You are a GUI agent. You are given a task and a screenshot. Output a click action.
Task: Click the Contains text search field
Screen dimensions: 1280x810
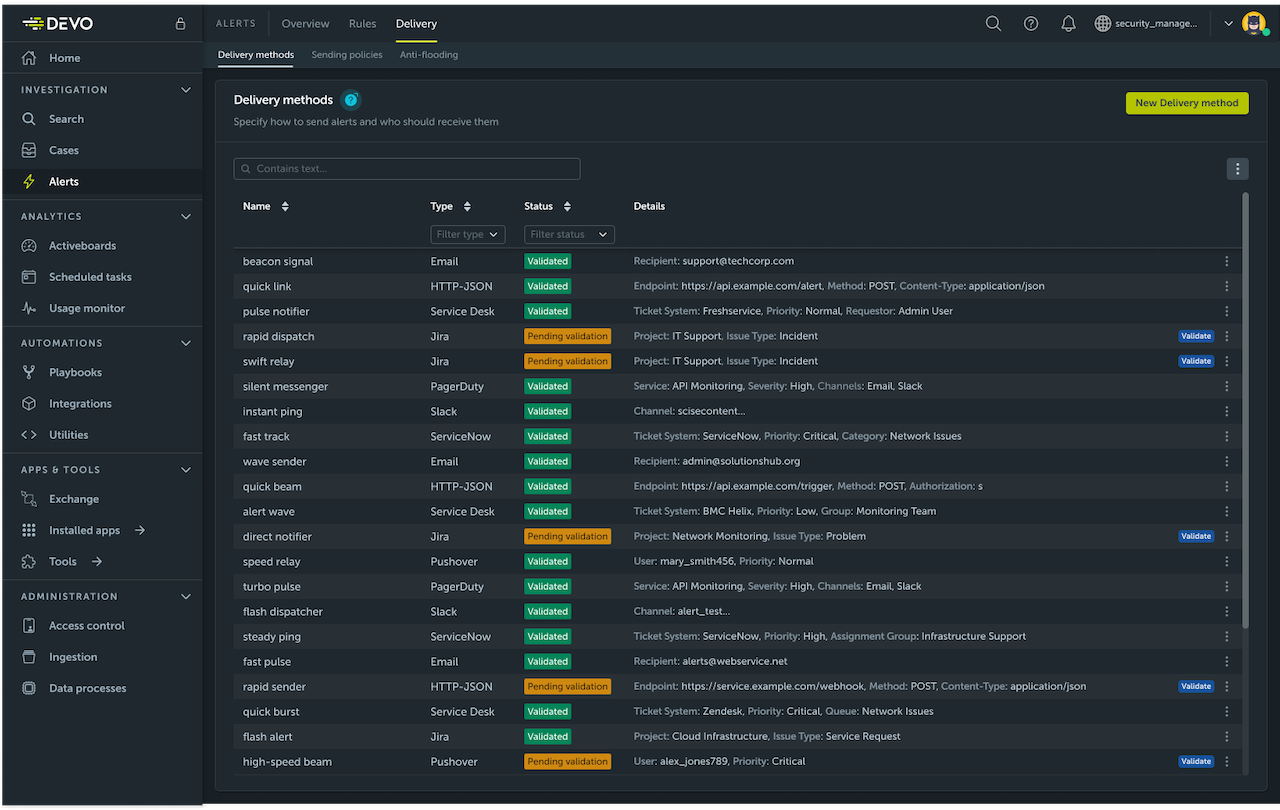[x=406, y=168]
